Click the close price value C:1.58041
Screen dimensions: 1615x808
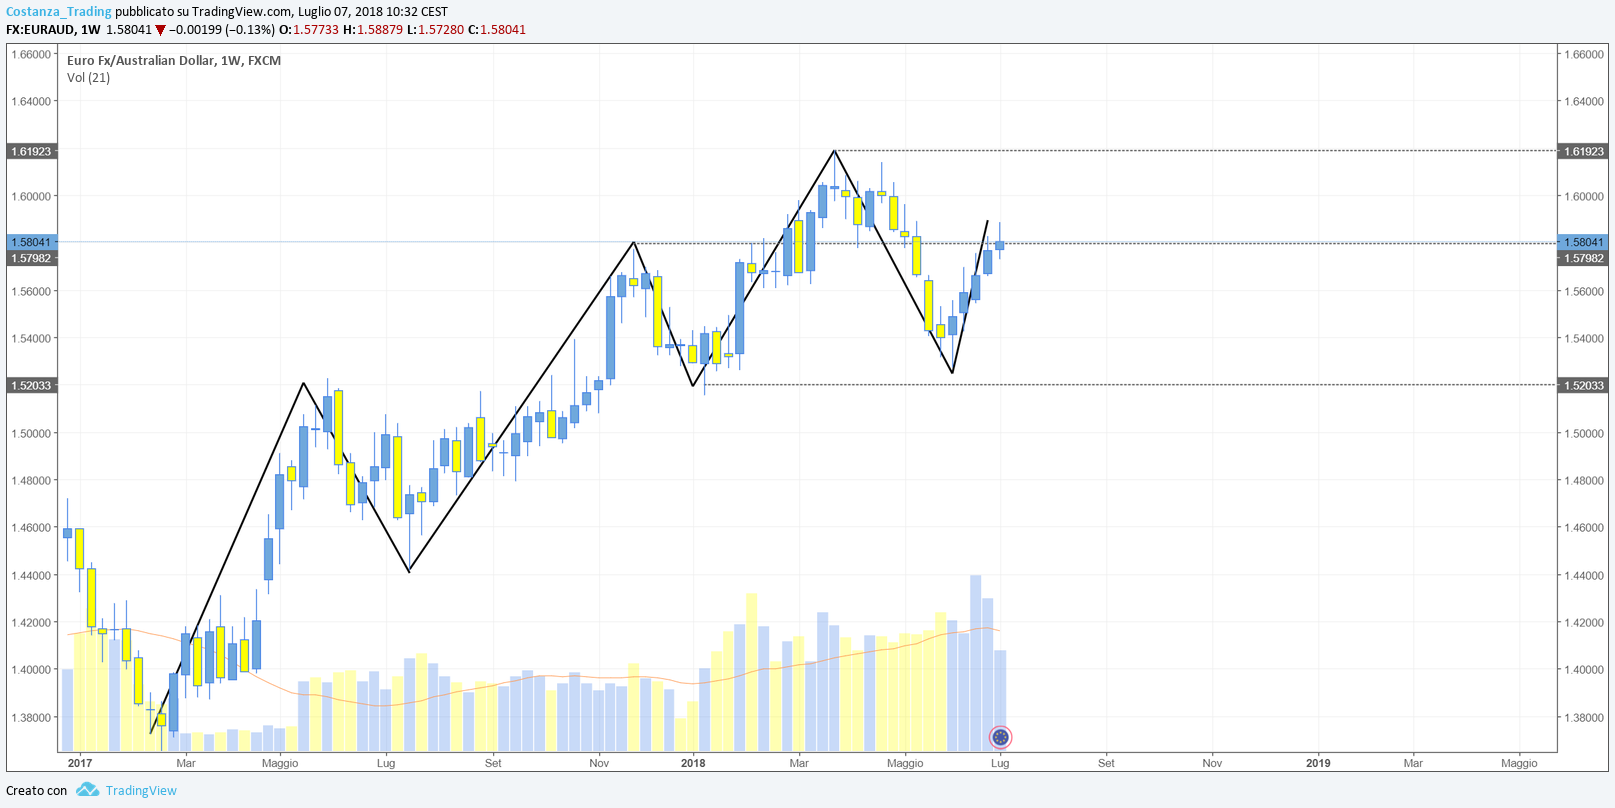click(497, 30)
